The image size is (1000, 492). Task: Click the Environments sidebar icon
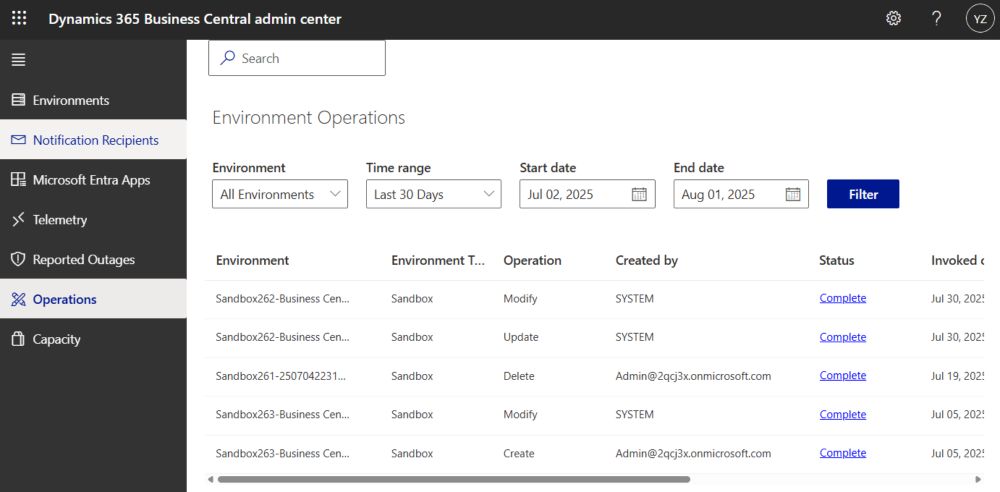[x=18, y=100]
